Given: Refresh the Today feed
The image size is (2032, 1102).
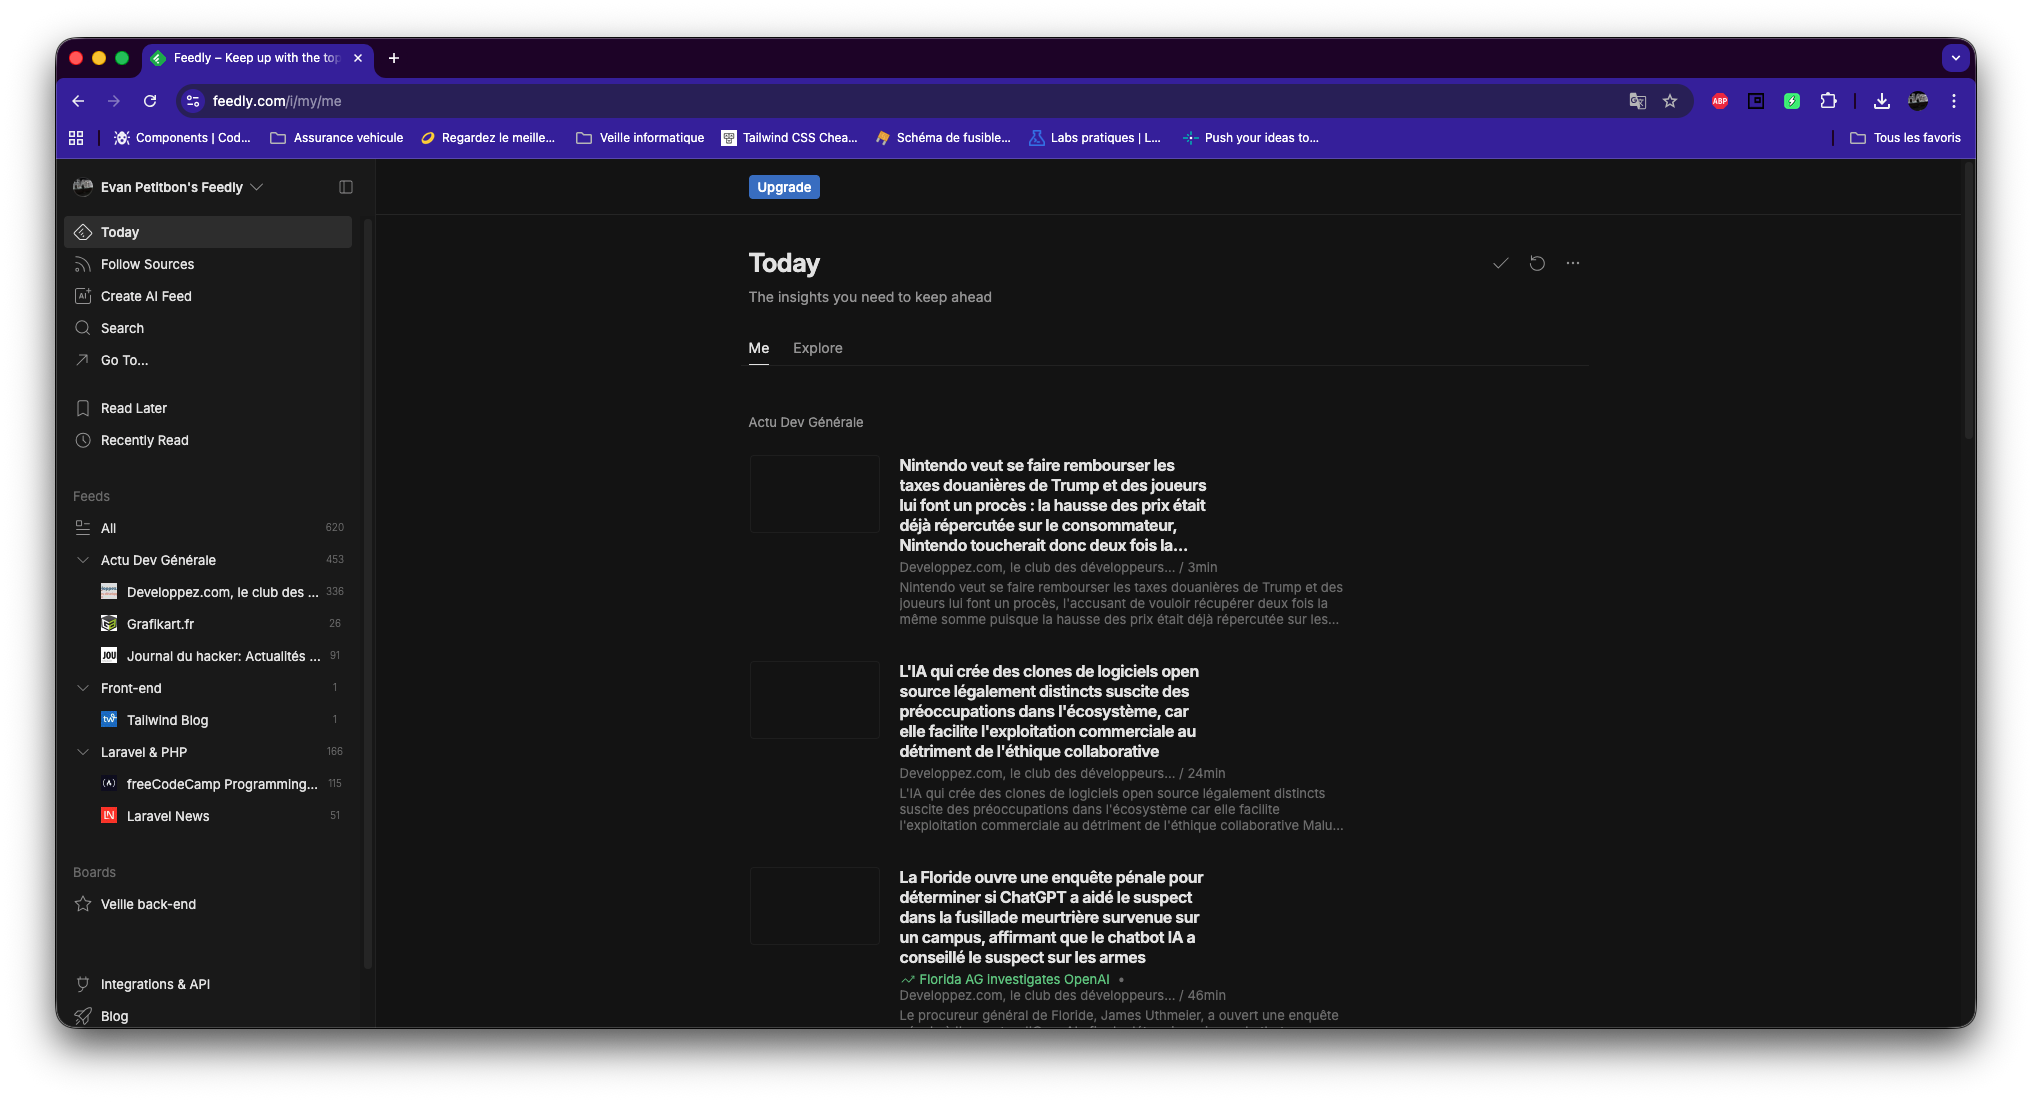Looking at the screenshot, I should pos(1537,263).
